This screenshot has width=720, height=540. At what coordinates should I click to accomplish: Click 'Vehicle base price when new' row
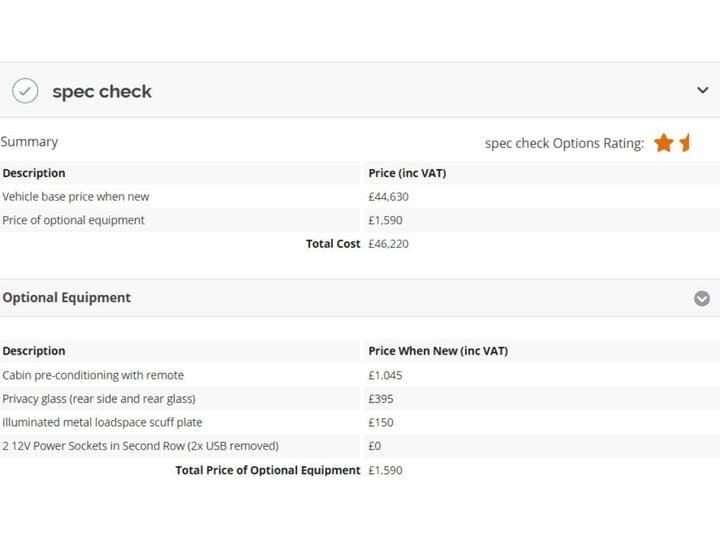coord(360,197)
